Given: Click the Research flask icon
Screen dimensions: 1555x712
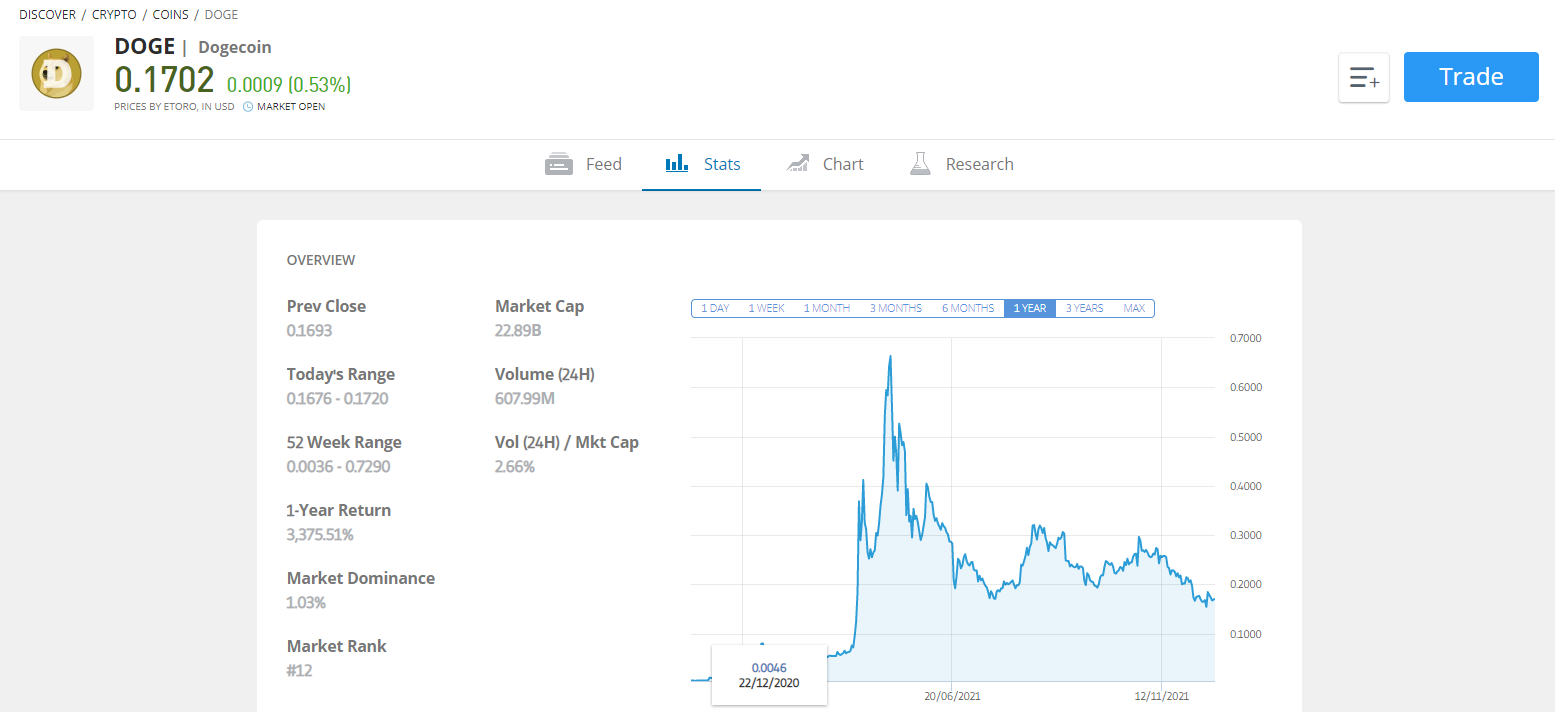Looking at the screenshot, I should coord(920,164).
